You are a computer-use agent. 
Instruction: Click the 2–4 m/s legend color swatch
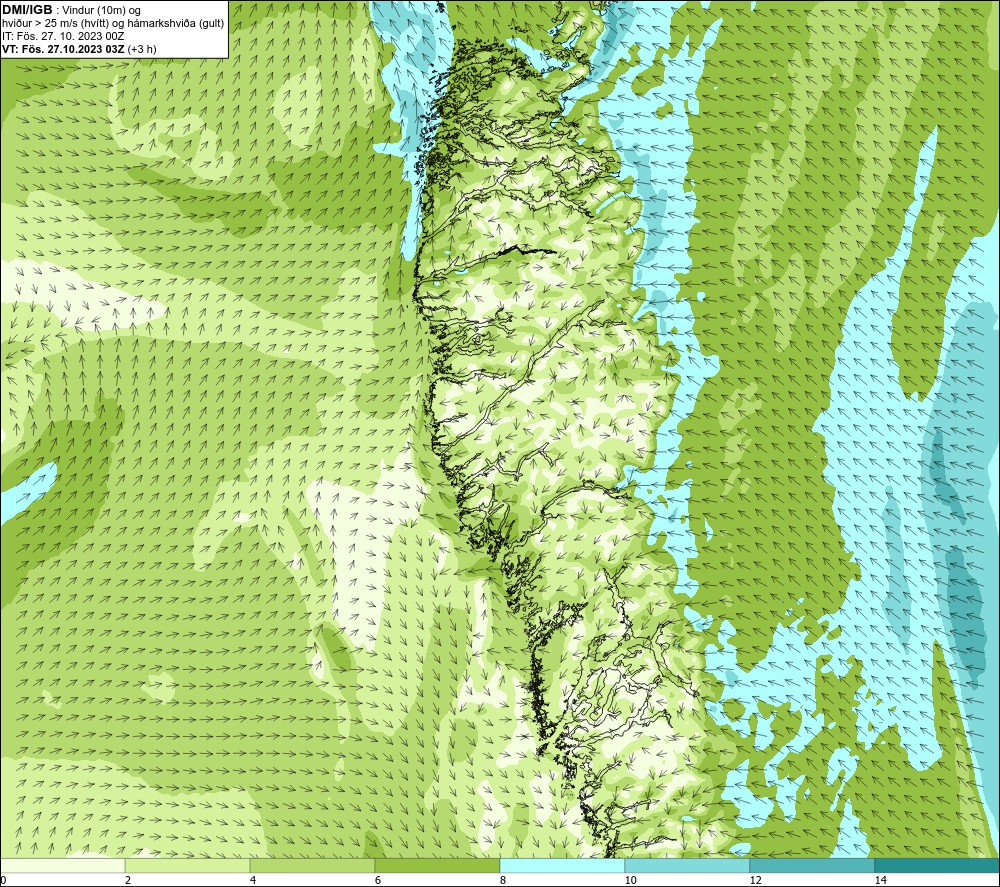188,865
